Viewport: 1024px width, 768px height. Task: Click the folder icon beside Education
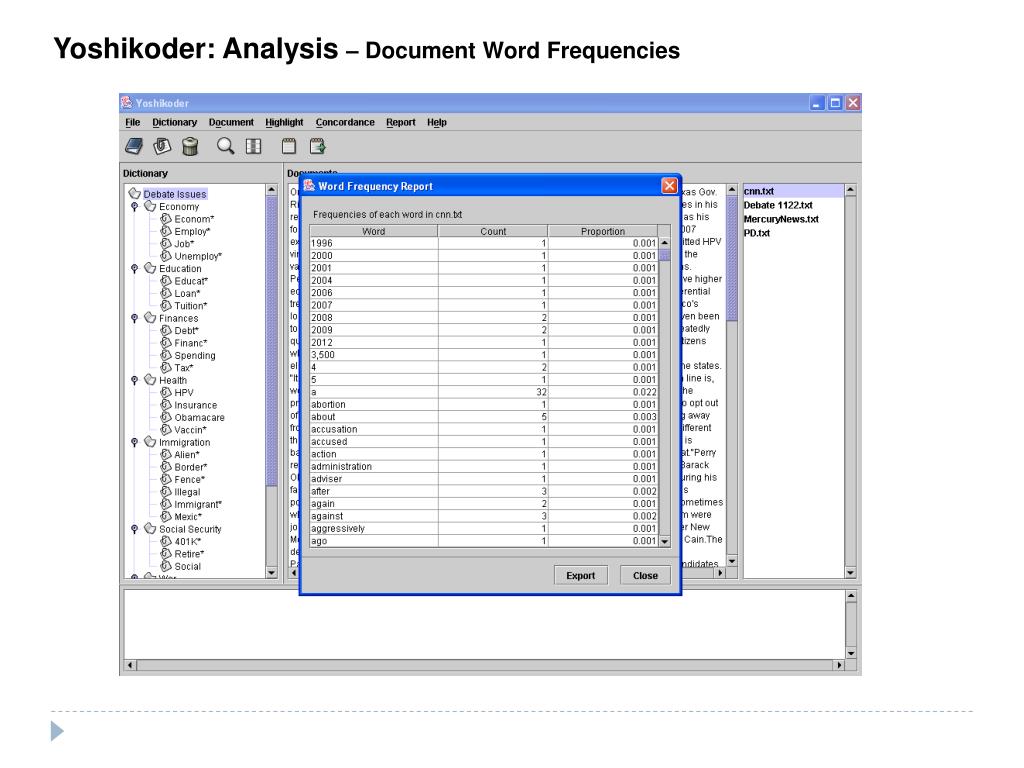pyautogui.click(x=150, y=268)
